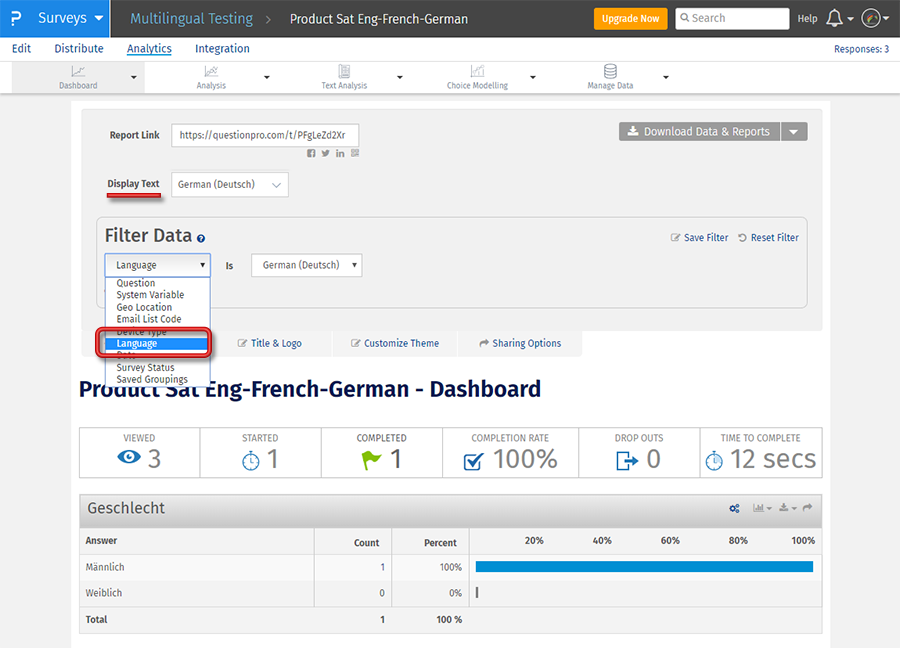This screenshot has height=648, width=900.
Task: Click the Geschlecht share arrow icon
Action: click(x=807, y=509)
